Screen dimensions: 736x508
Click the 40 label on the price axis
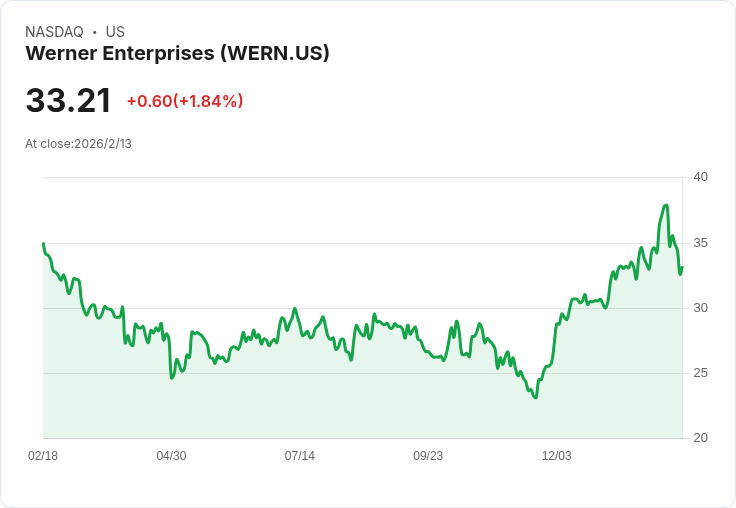pyautogui.click(x=700, y=177)
